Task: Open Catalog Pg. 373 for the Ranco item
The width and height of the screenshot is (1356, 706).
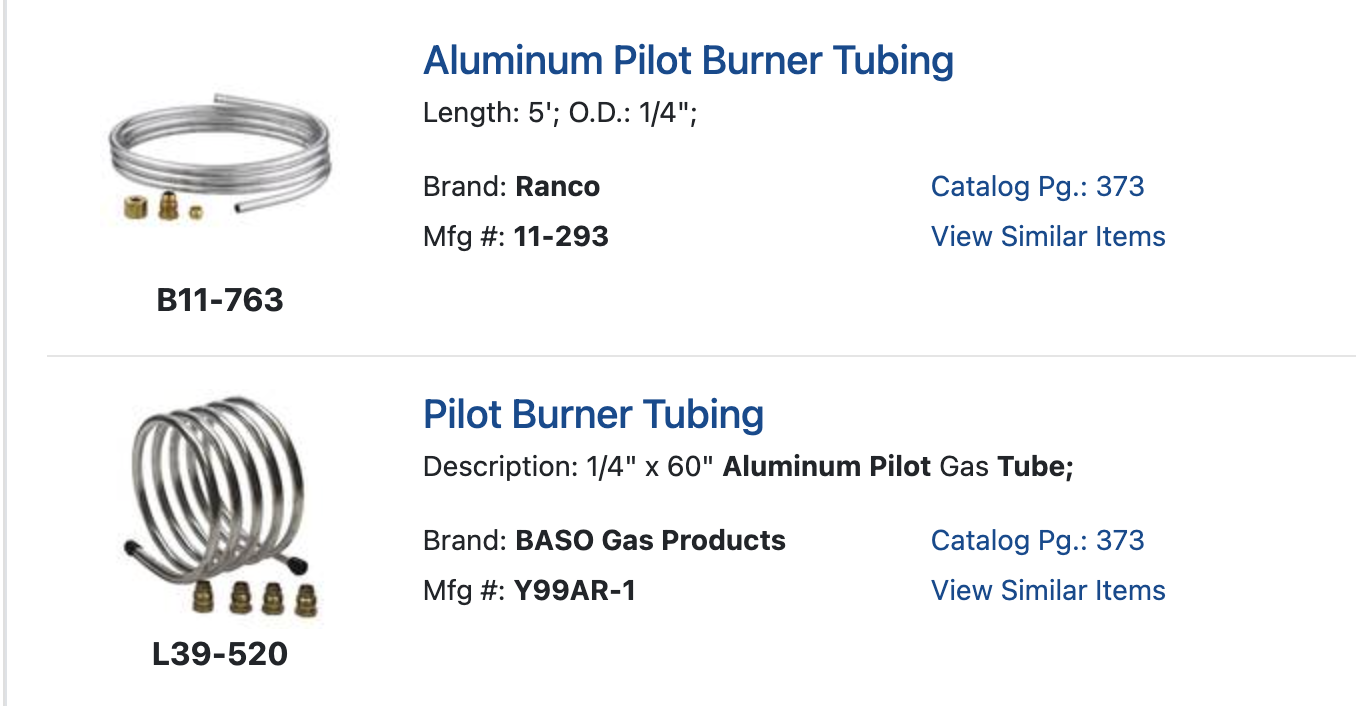Action: 1037,187
